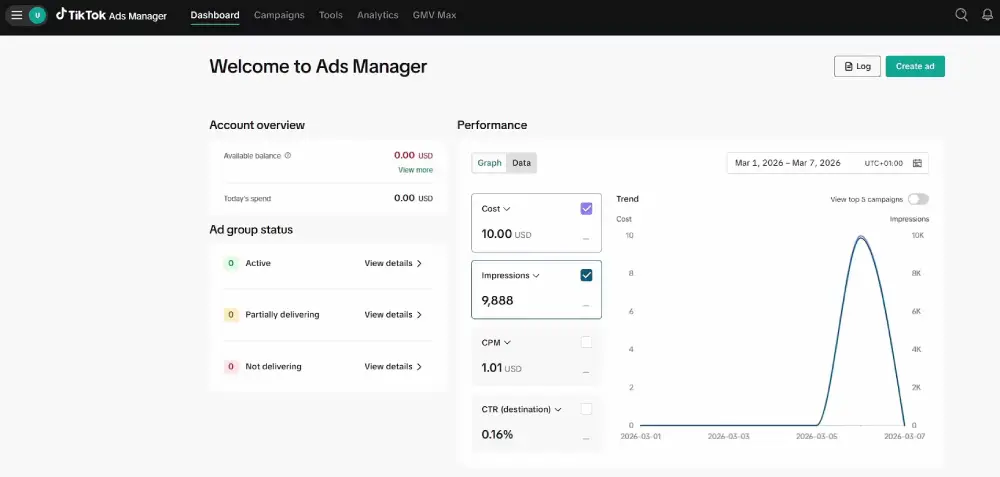Toggle View top 5 campaigns switch
Image resolution: width=1000 pixels, height=477 pixels.
point(918,200)
